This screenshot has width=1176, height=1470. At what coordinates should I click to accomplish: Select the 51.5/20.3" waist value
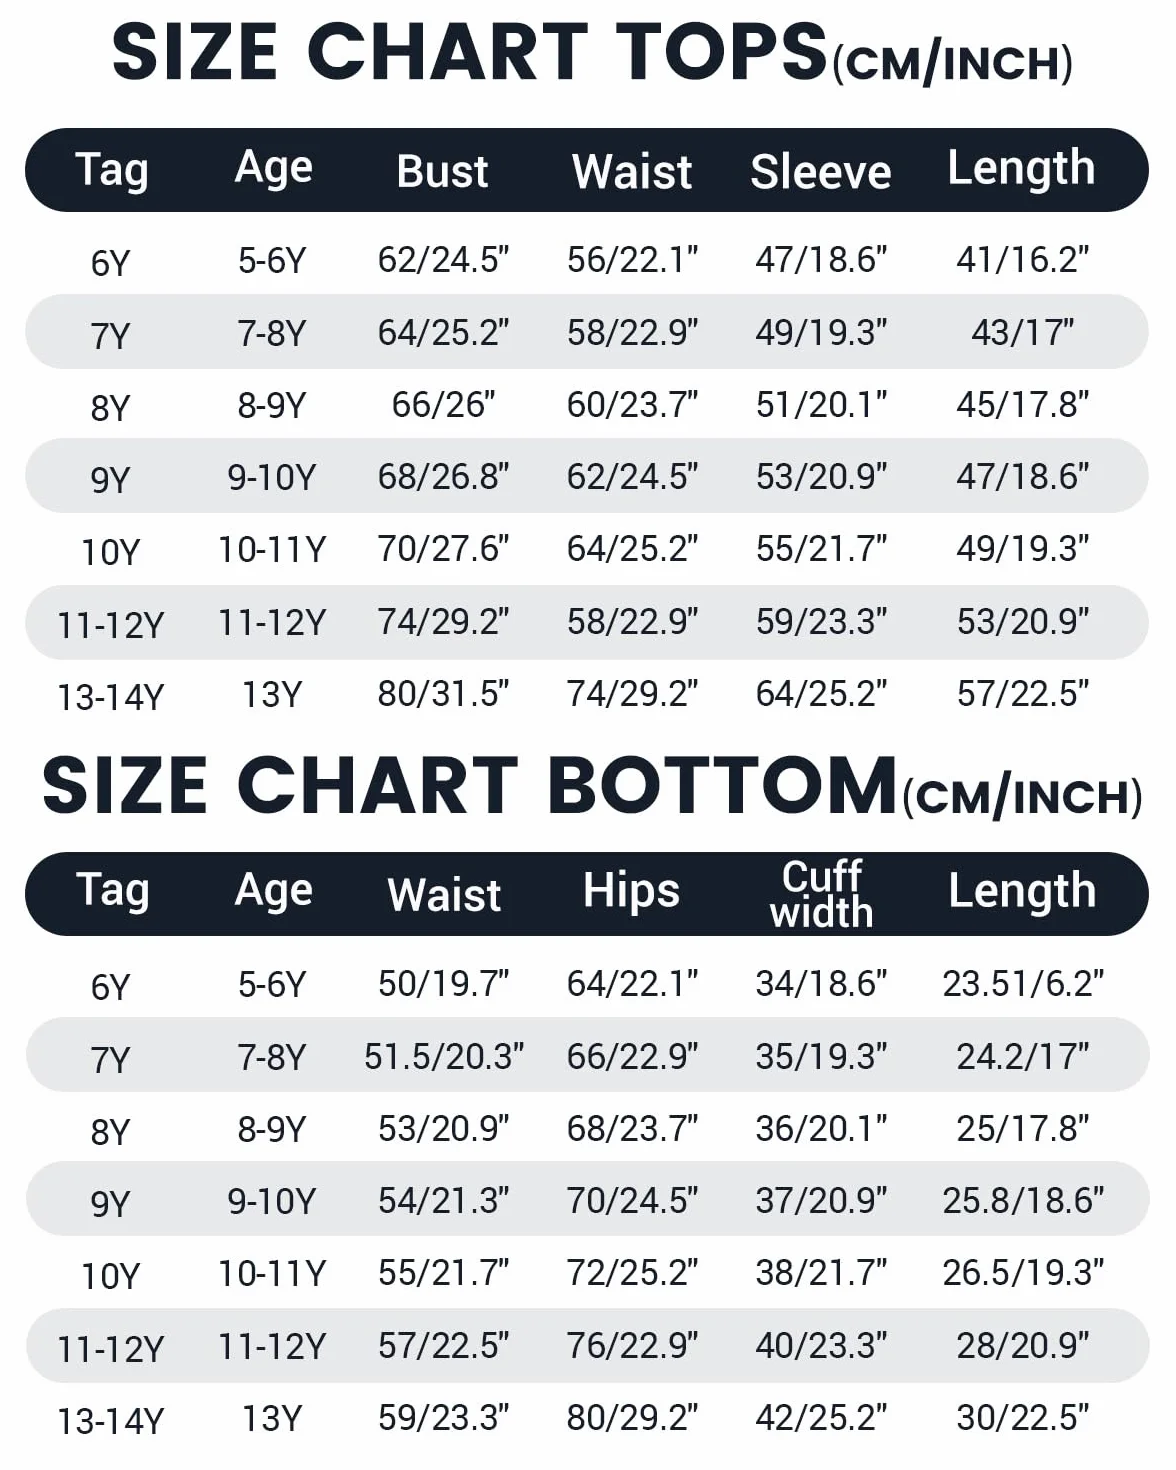pos(443,1056)
